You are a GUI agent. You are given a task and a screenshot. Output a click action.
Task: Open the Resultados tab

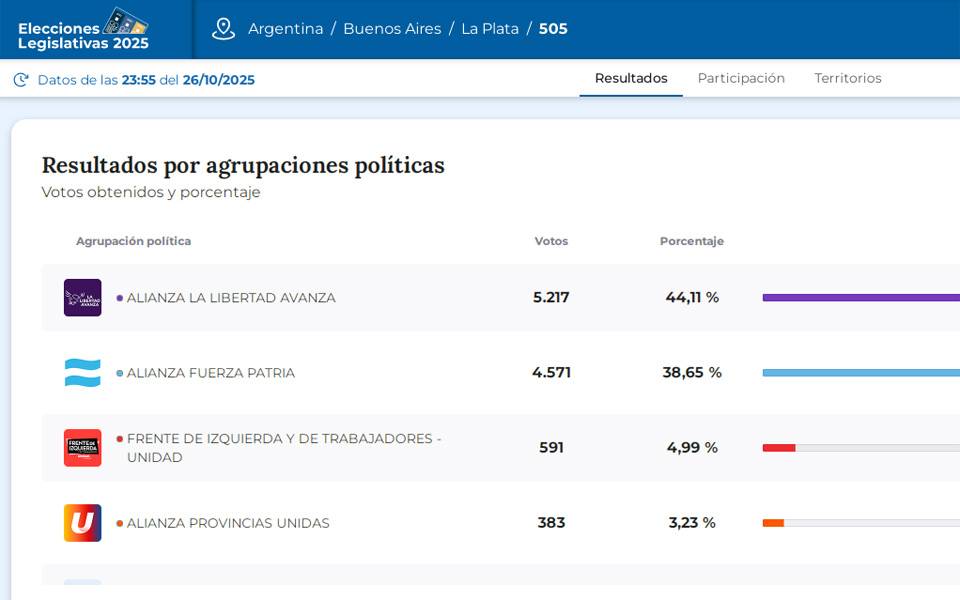(631, 78)
